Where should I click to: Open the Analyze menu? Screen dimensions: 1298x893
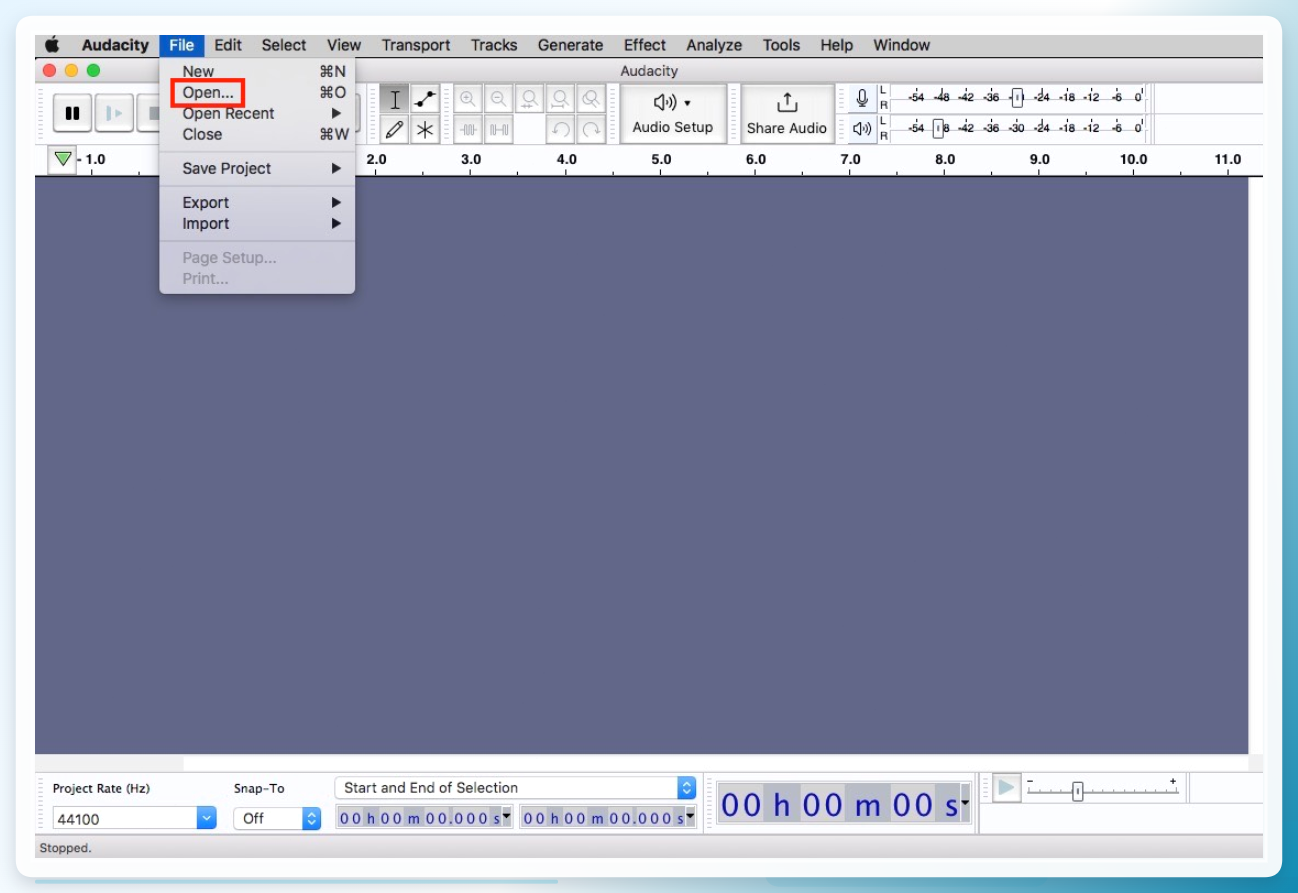tap(714, 45)
